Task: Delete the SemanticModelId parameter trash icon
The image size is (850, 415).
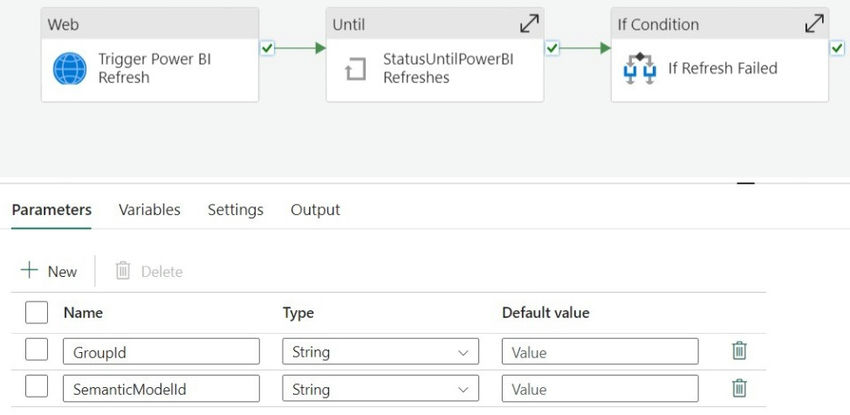Action: tap(739, 388)
